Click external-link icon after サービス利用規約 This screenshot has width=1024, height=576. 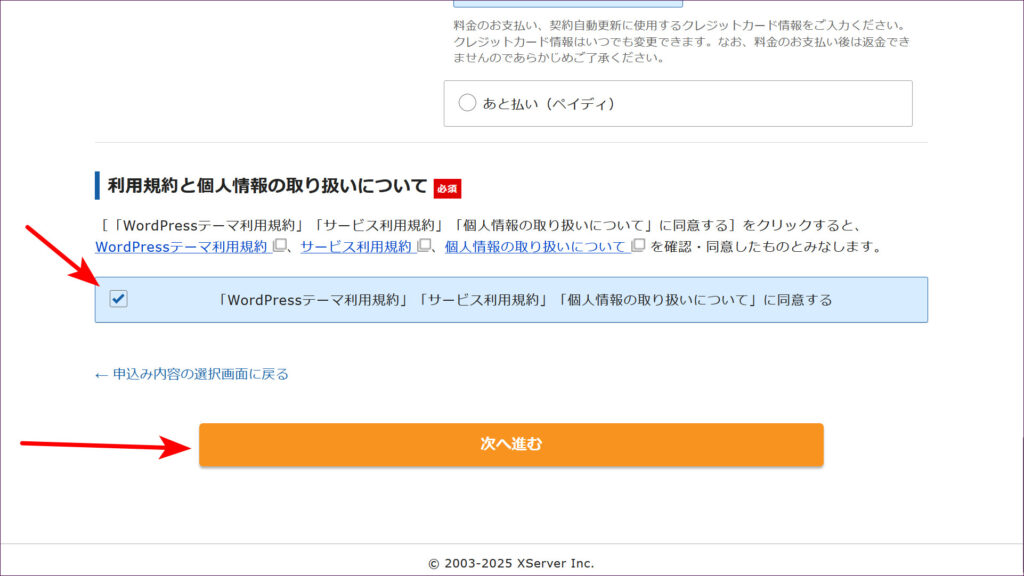[x=424, y=246]
